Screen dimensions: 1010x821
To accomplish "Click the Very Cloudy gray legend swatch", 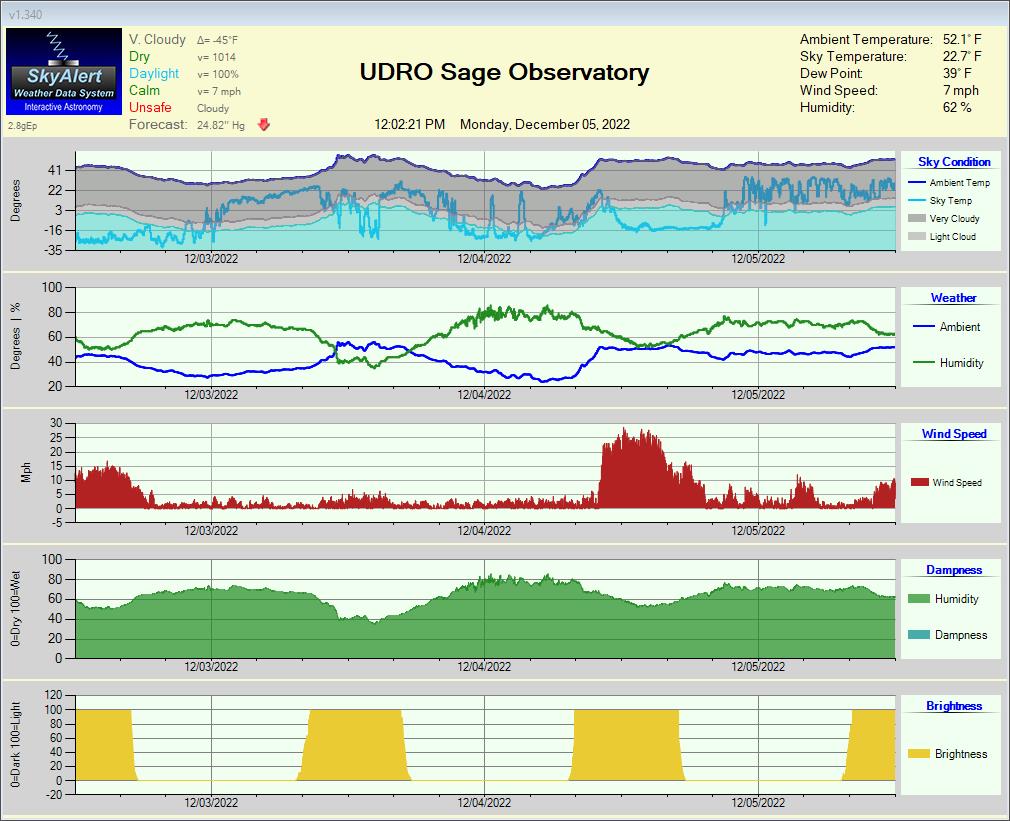I will click(x=917, y=219).
